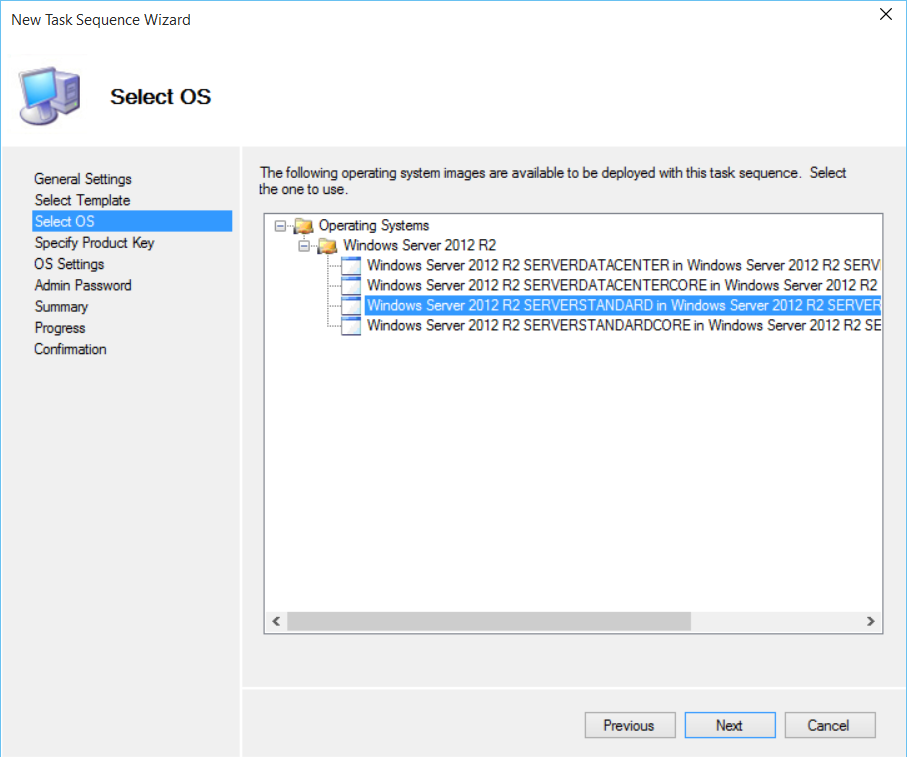The width and height of the screenshot is (907, 757).
Task: Go to the General Settings step
Action: pyautogui.click(x=83, y=179)
